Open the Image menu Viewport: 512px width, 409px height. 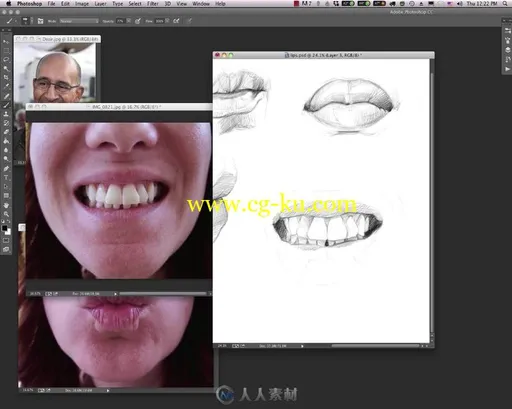(x=82, y=4)
